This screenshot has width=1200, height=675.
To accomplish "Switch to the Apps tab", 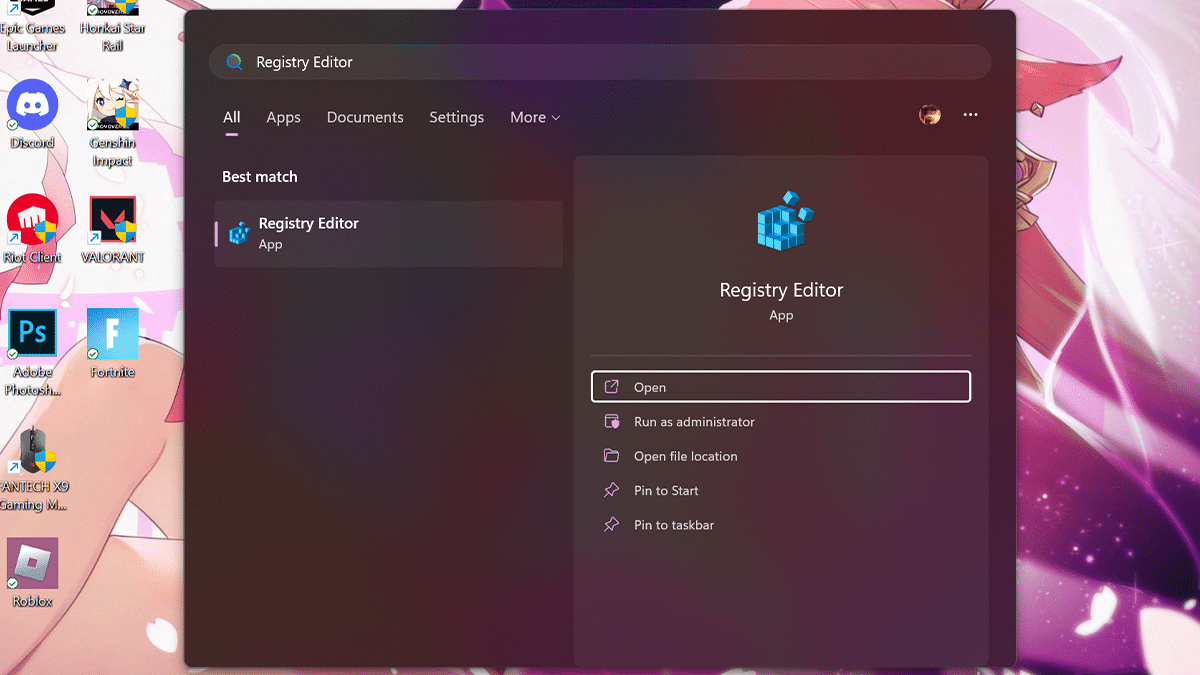I will 283,117.
